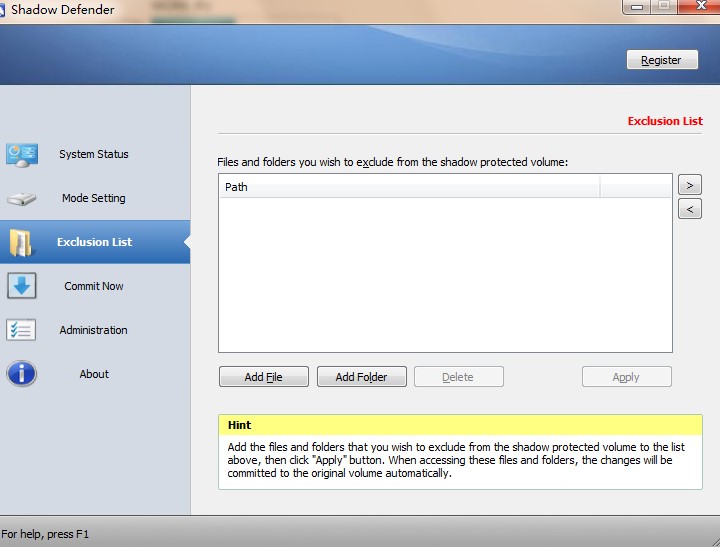Screen dimensions: 720x547
Task: Click the right arrow (>) button
Action: 690,185
